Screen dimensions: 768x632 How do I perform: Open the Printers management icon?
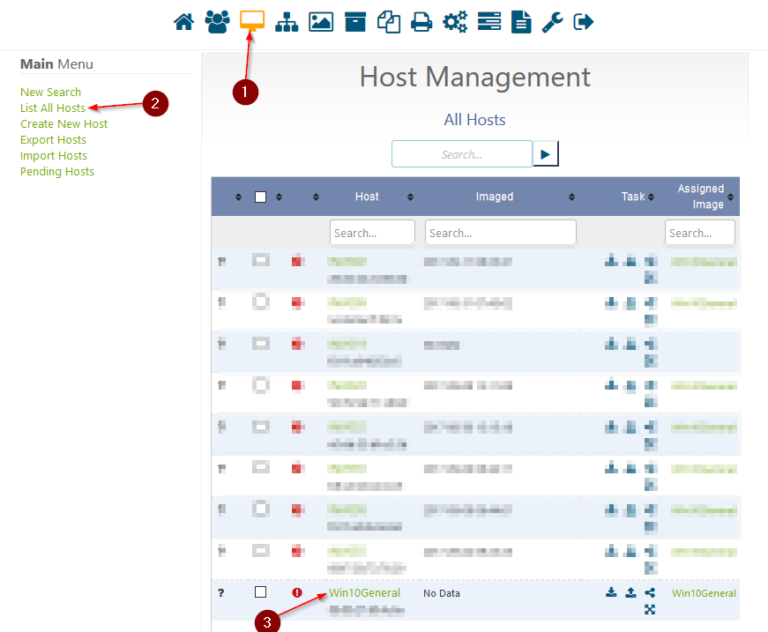422,21
